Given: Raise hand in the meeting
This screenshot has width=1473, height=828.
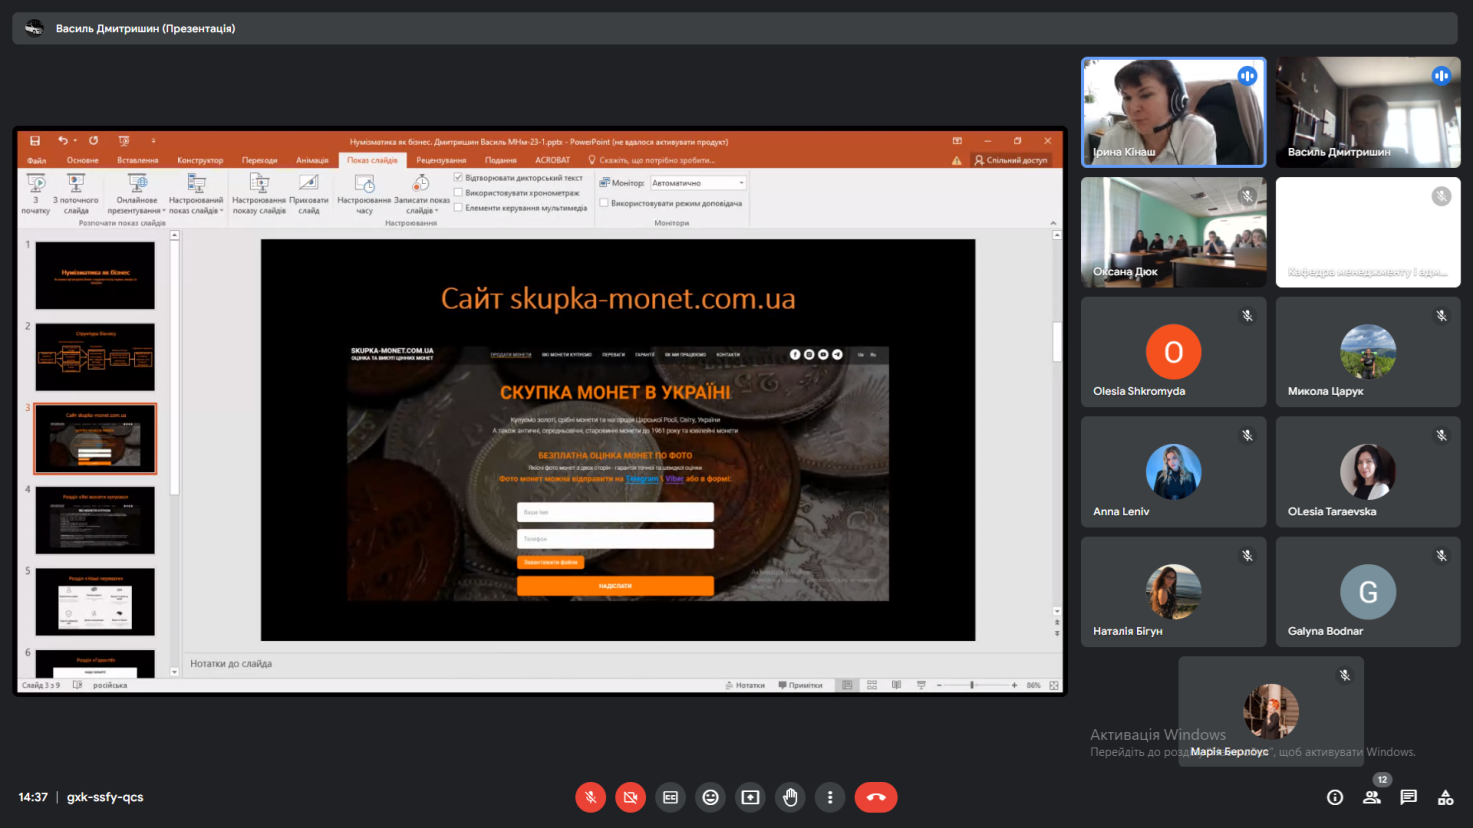Looking at the screenshot, I should 790,797.
